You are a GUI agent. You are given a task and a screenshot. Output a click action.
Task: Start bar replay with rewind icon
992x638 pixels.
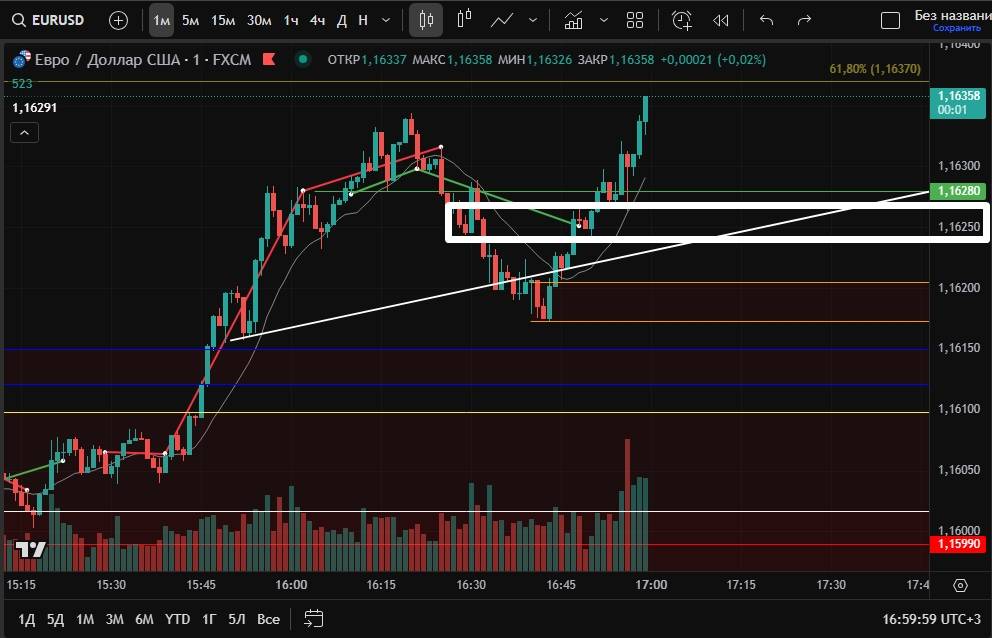720,20
